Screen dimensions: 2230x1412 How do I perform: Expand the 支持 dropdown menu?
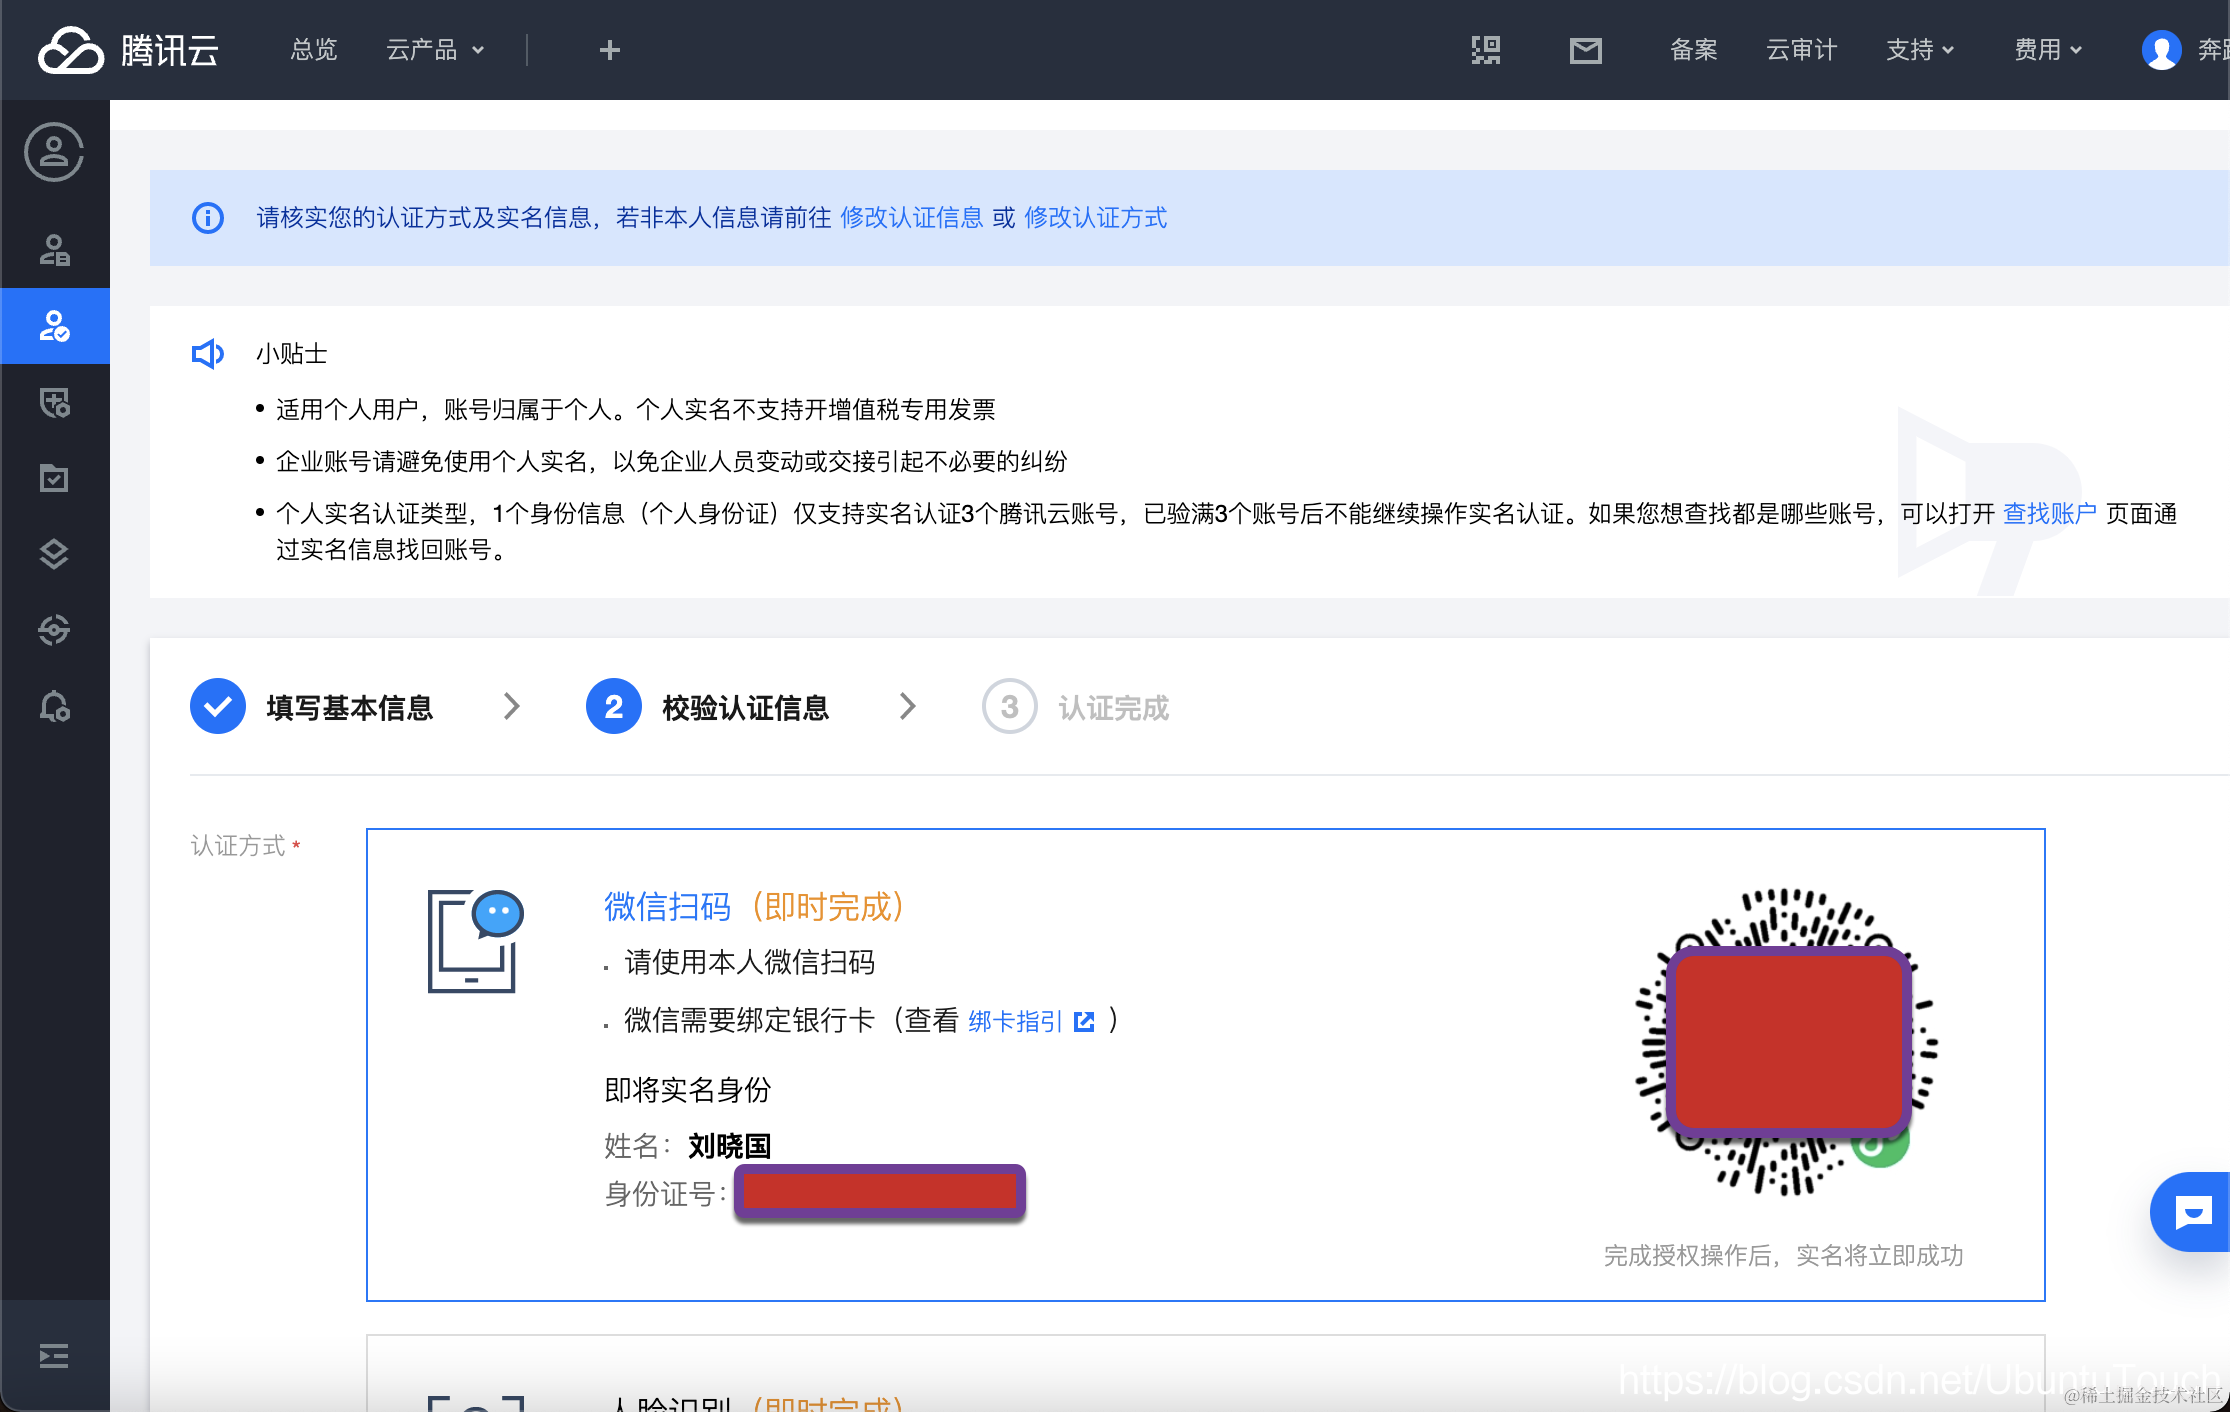1919,50
